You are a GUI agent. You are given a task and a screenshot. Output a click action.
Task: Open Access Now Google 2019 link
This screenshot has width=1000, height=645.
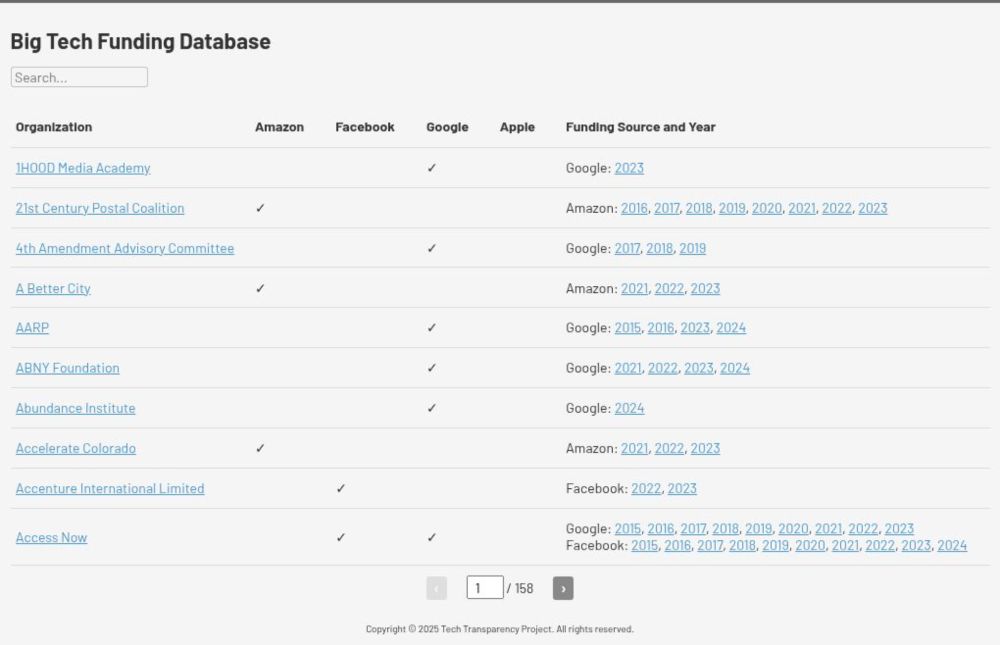(758, 529)
